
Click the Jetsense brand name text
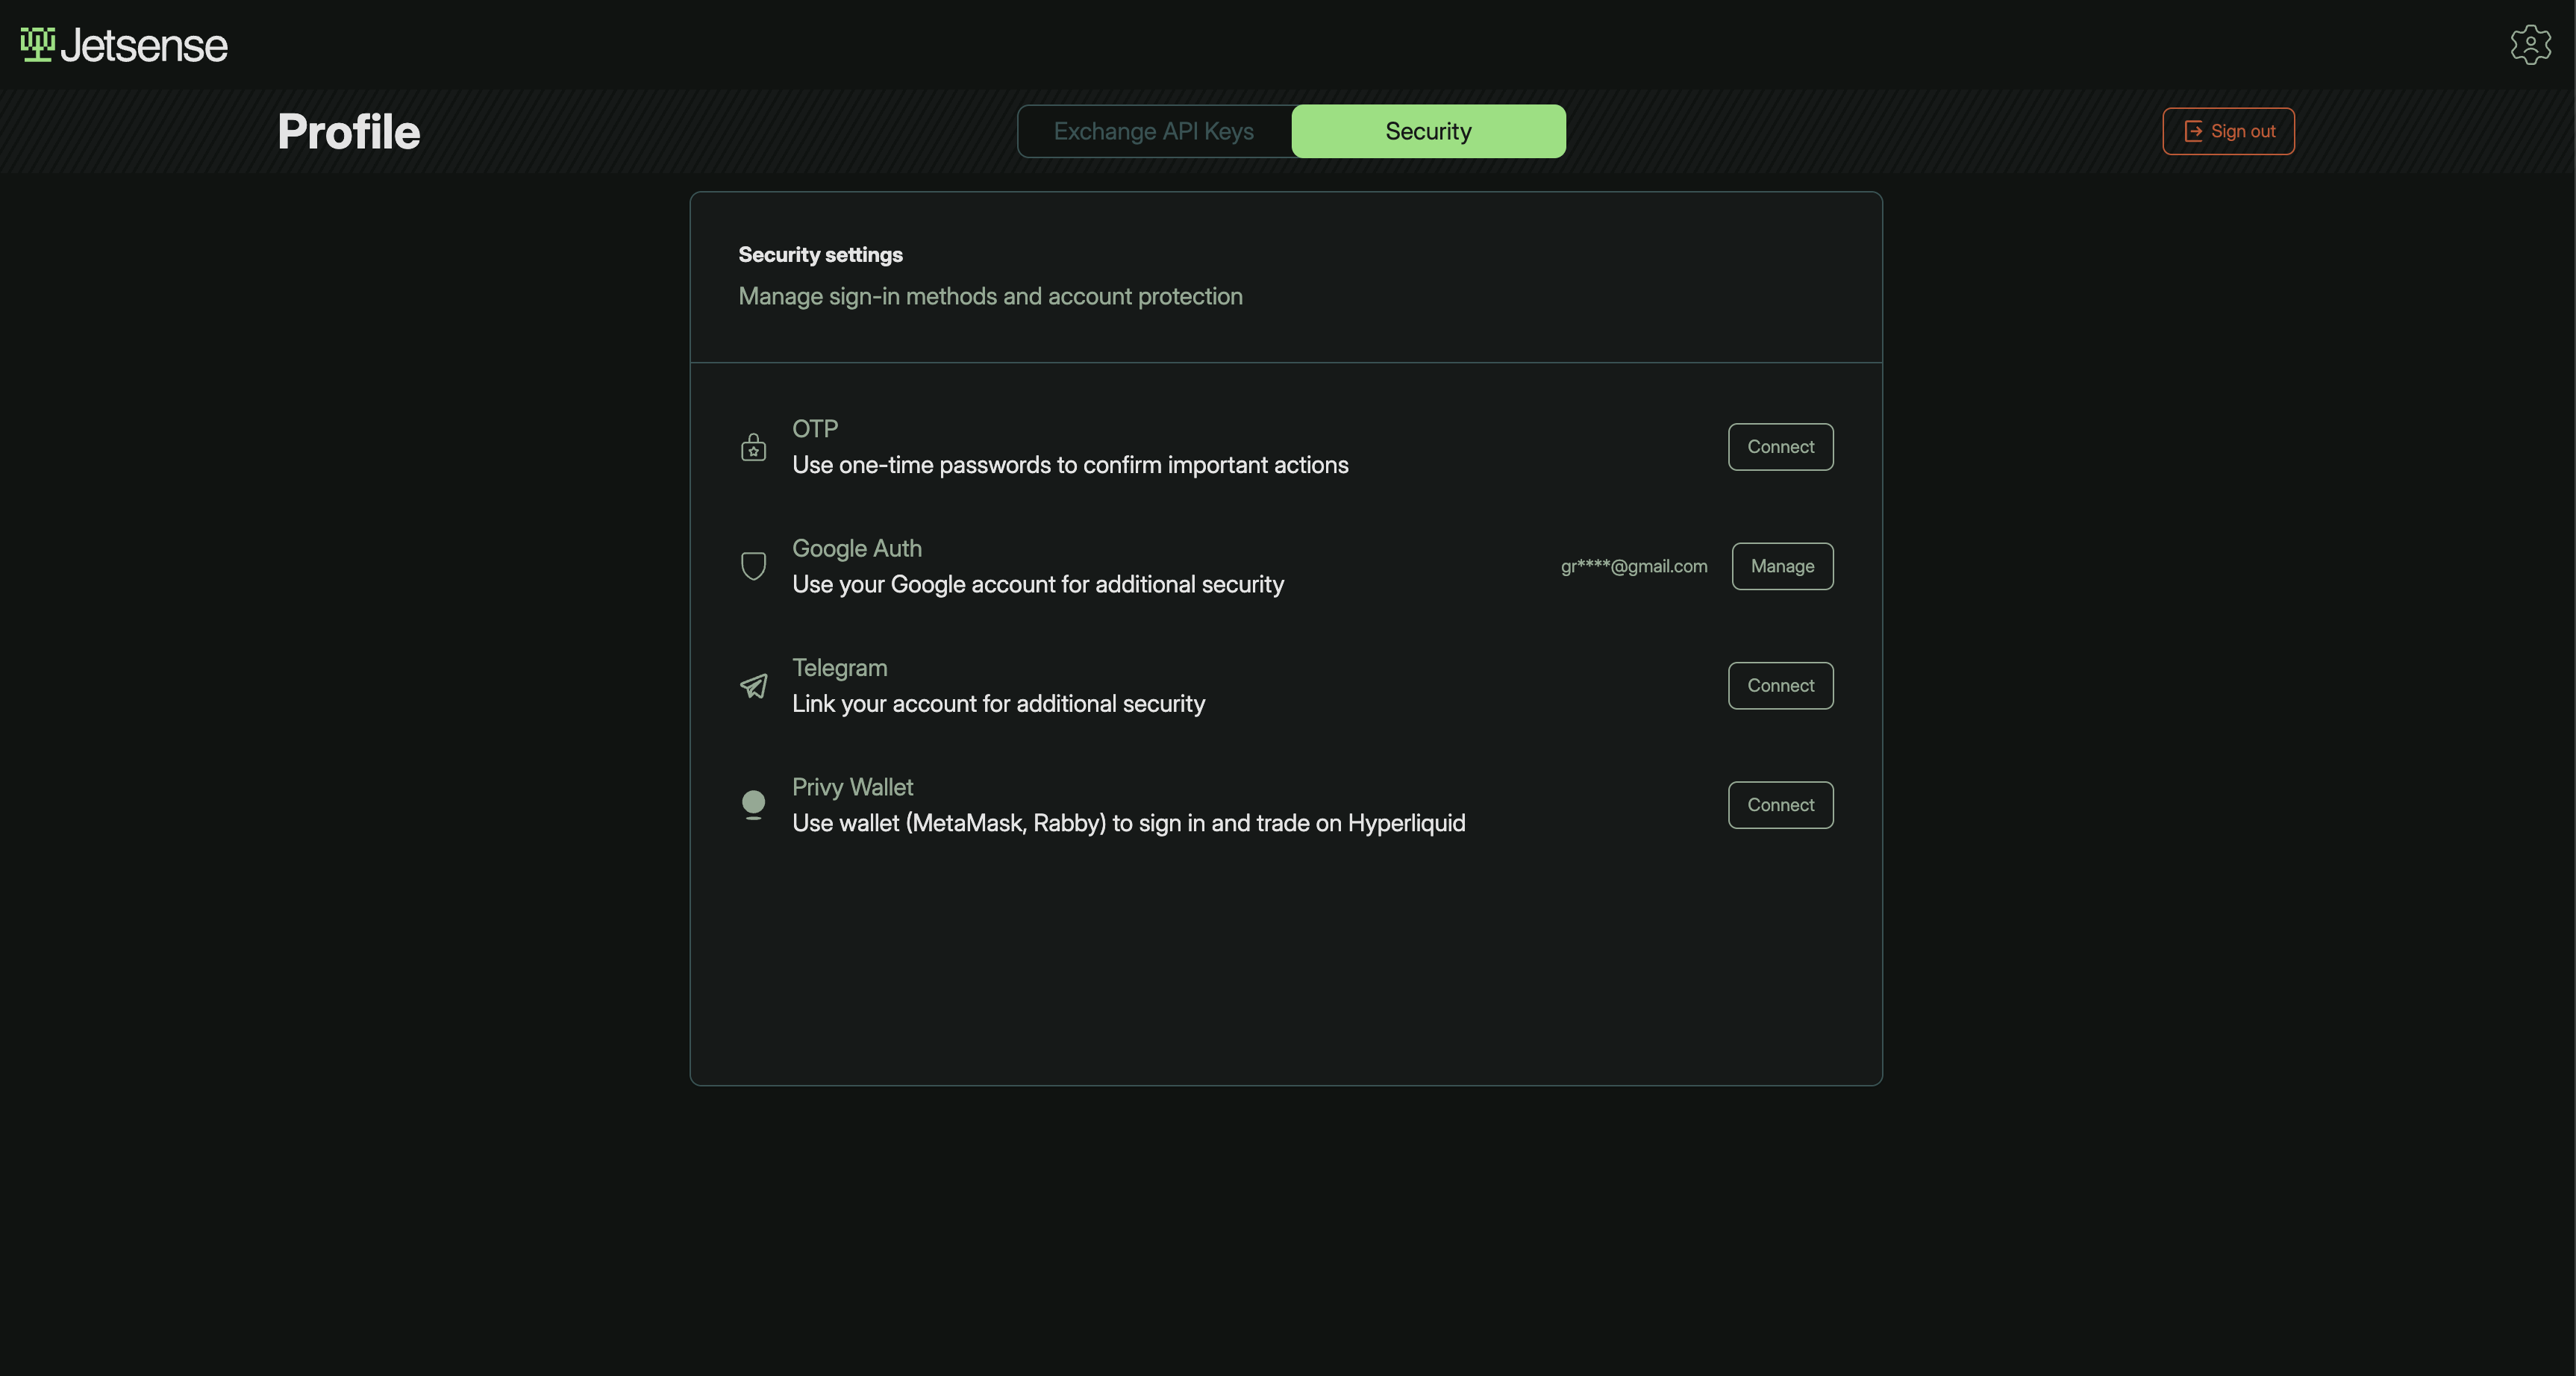tap(144, 46)
